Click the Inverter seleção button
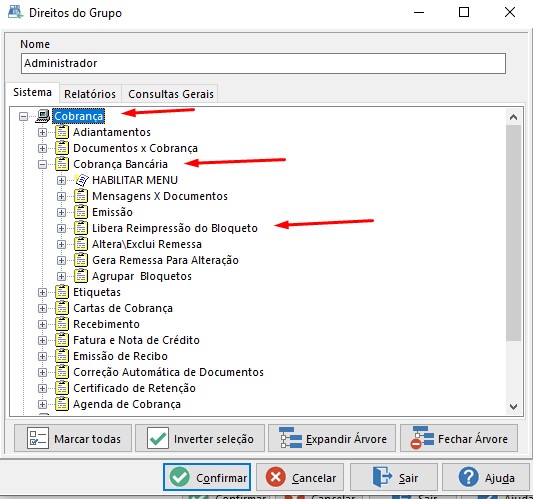This screenshot has height=499, width=533. 200,438
